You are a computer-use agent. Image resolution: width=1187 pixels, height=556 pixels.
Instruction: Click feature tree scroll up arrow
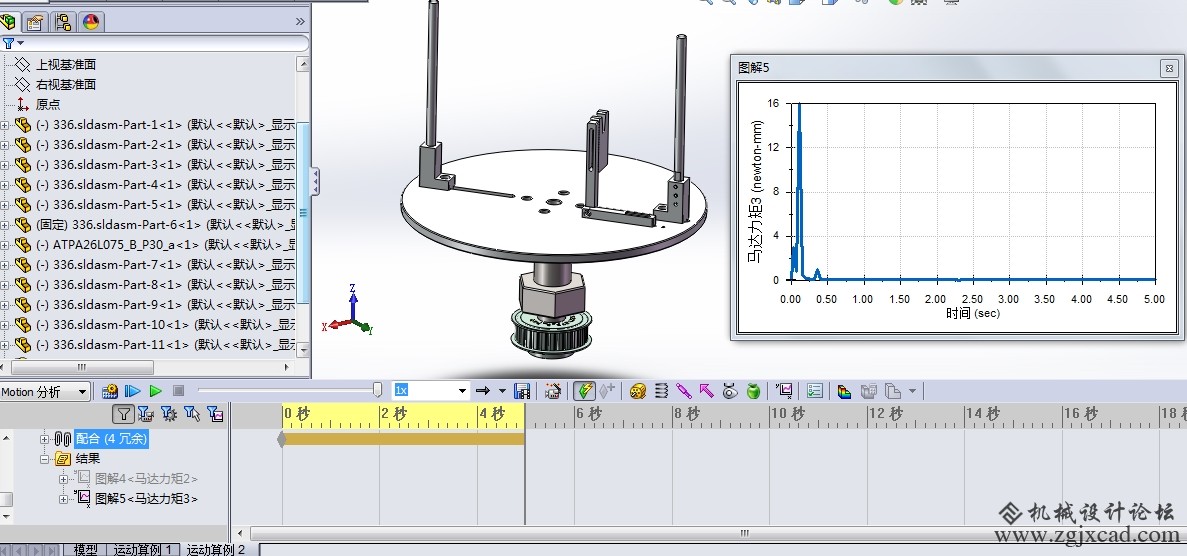coord(303,64)
